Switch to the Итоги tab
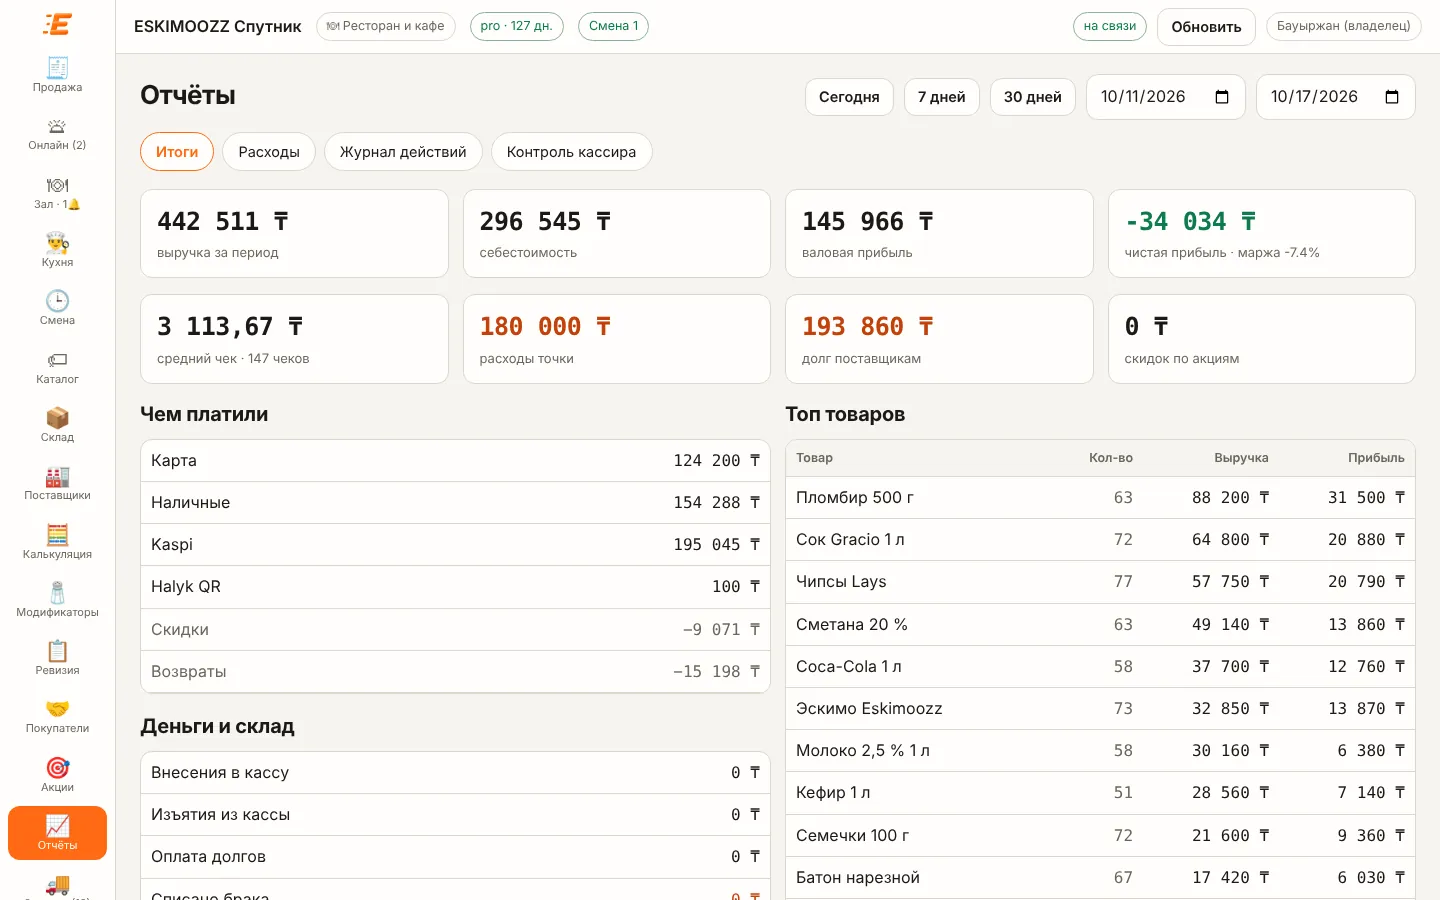The width and height of the screenshot is (1440, 900). coord(177,152)
